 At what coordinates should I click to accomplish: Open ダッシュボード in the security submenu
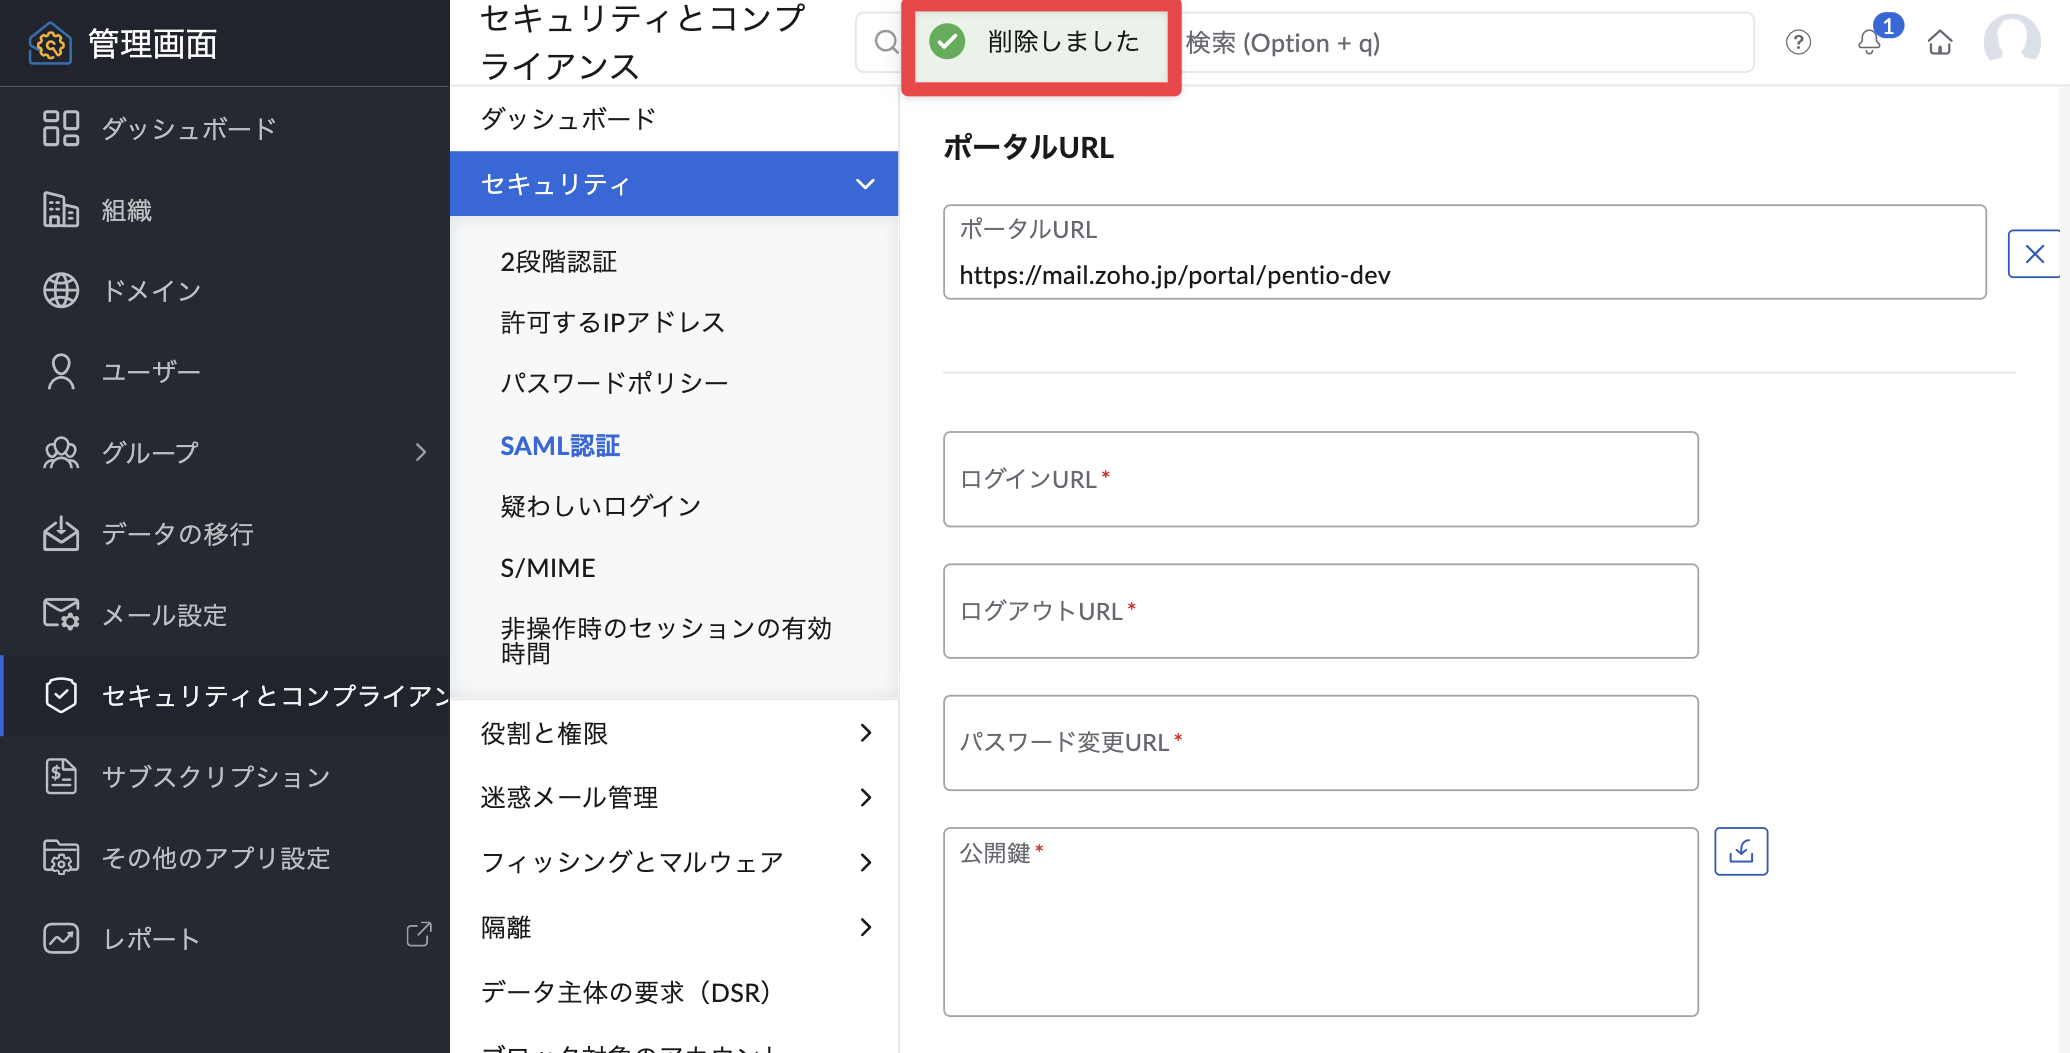pos(568,119)
